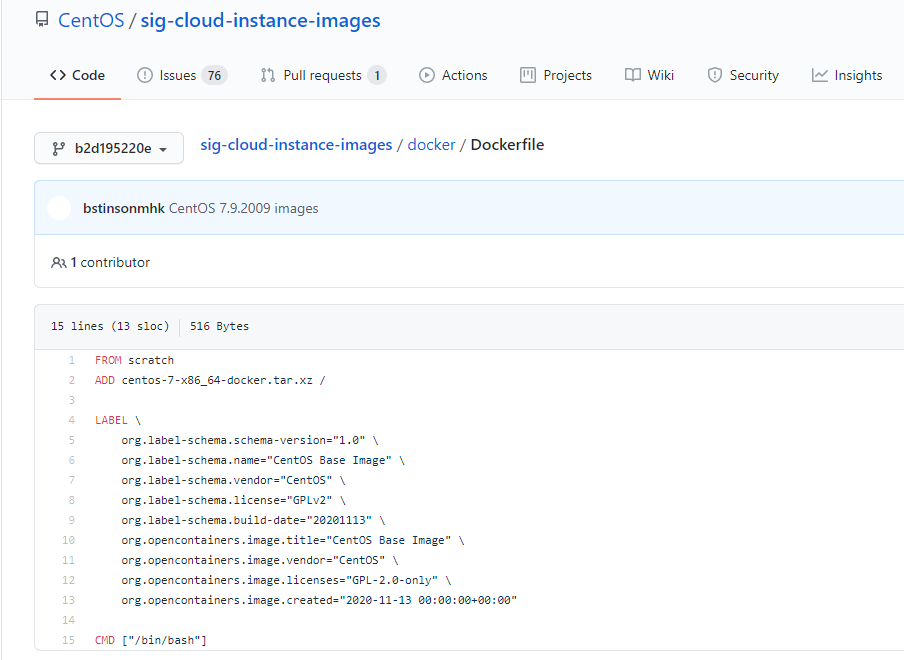The width and height of the screenshot is (904, 660).
Task: Open the Wiki tab
Action: point(649,76)
